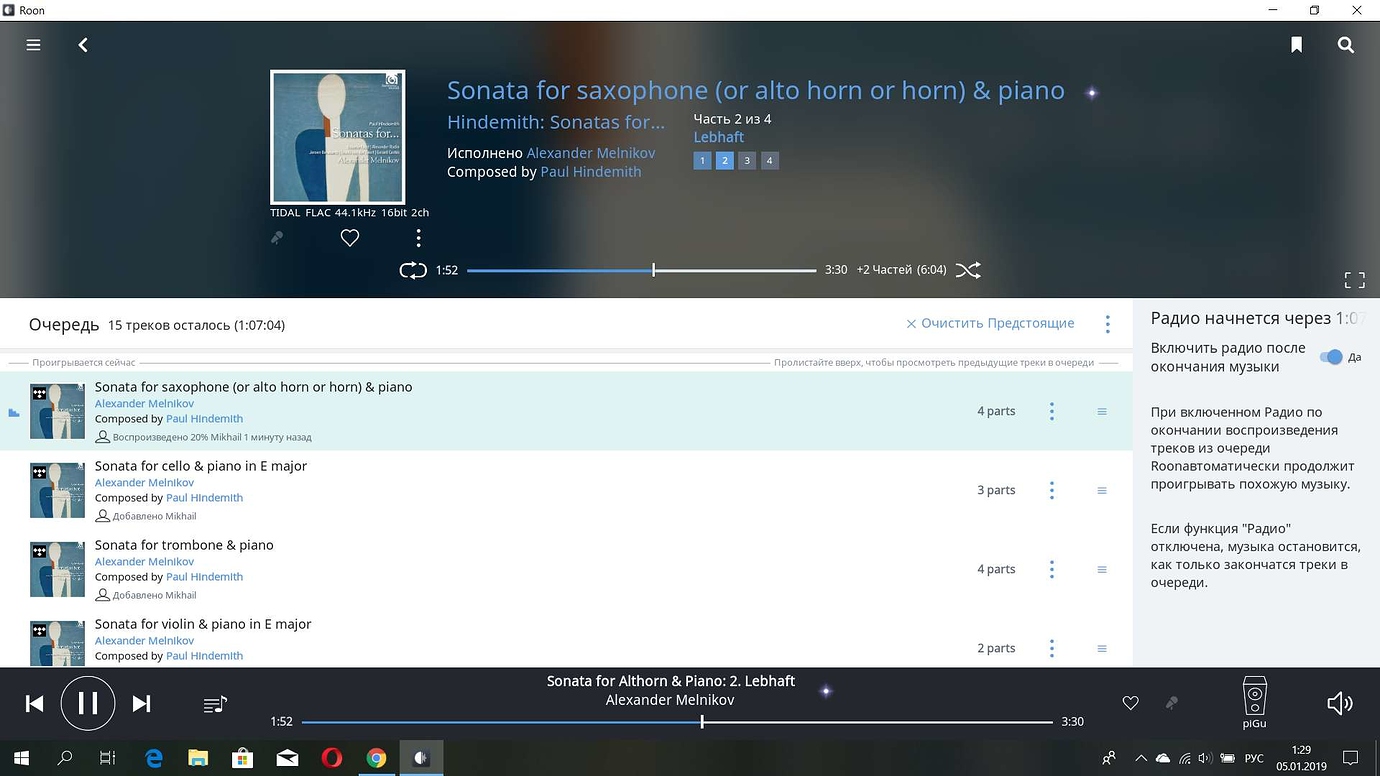Screen dimensions: 1380x776
Task: Click the Lebhaft movement link
Action: click(x=719, y=137)
